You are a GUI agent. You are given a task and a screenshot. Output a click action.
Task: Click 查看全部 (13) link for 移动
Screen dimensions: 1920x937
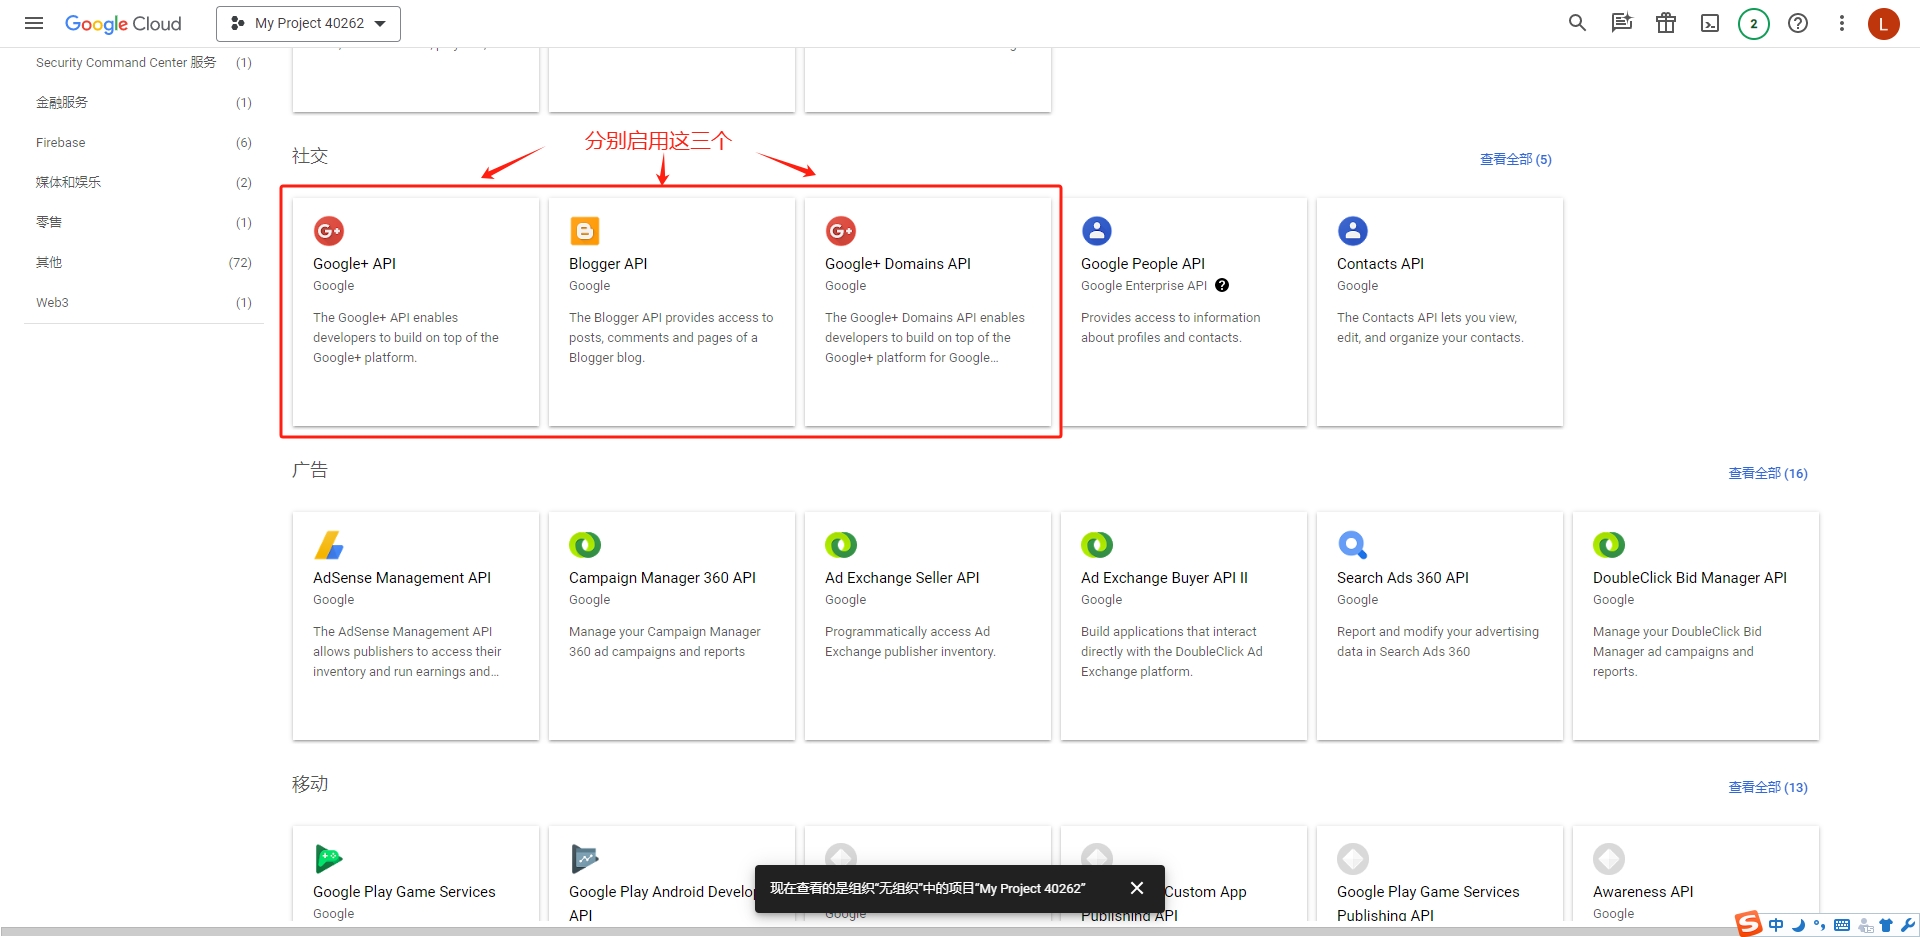pyautogui.click(x=1767, y=787)
